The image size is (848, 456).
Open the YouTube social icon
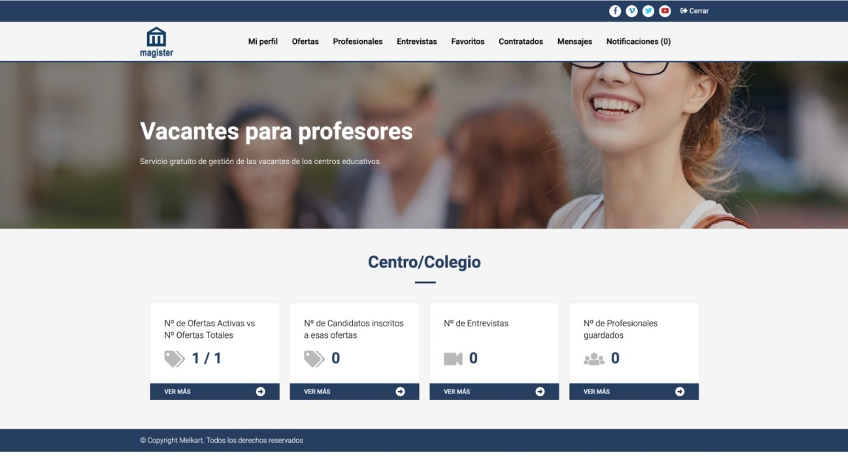665,11
